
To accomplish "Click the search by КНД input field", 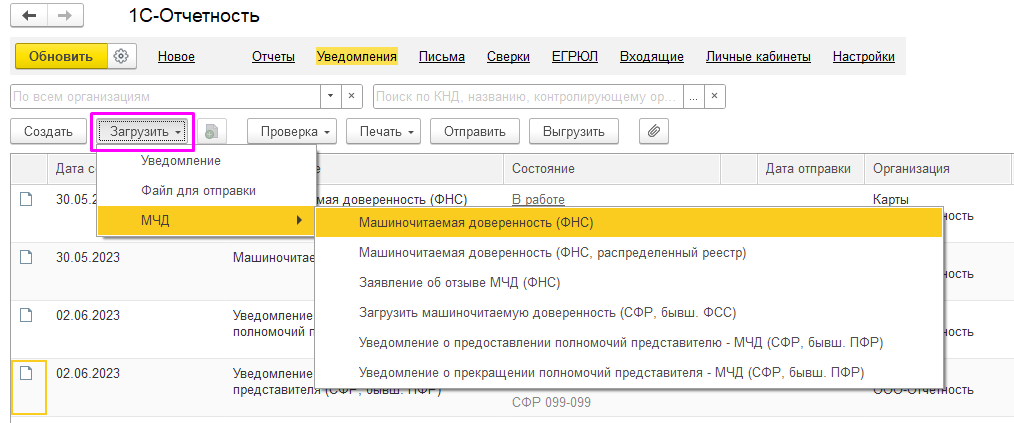I will click(x=527, y=97).
